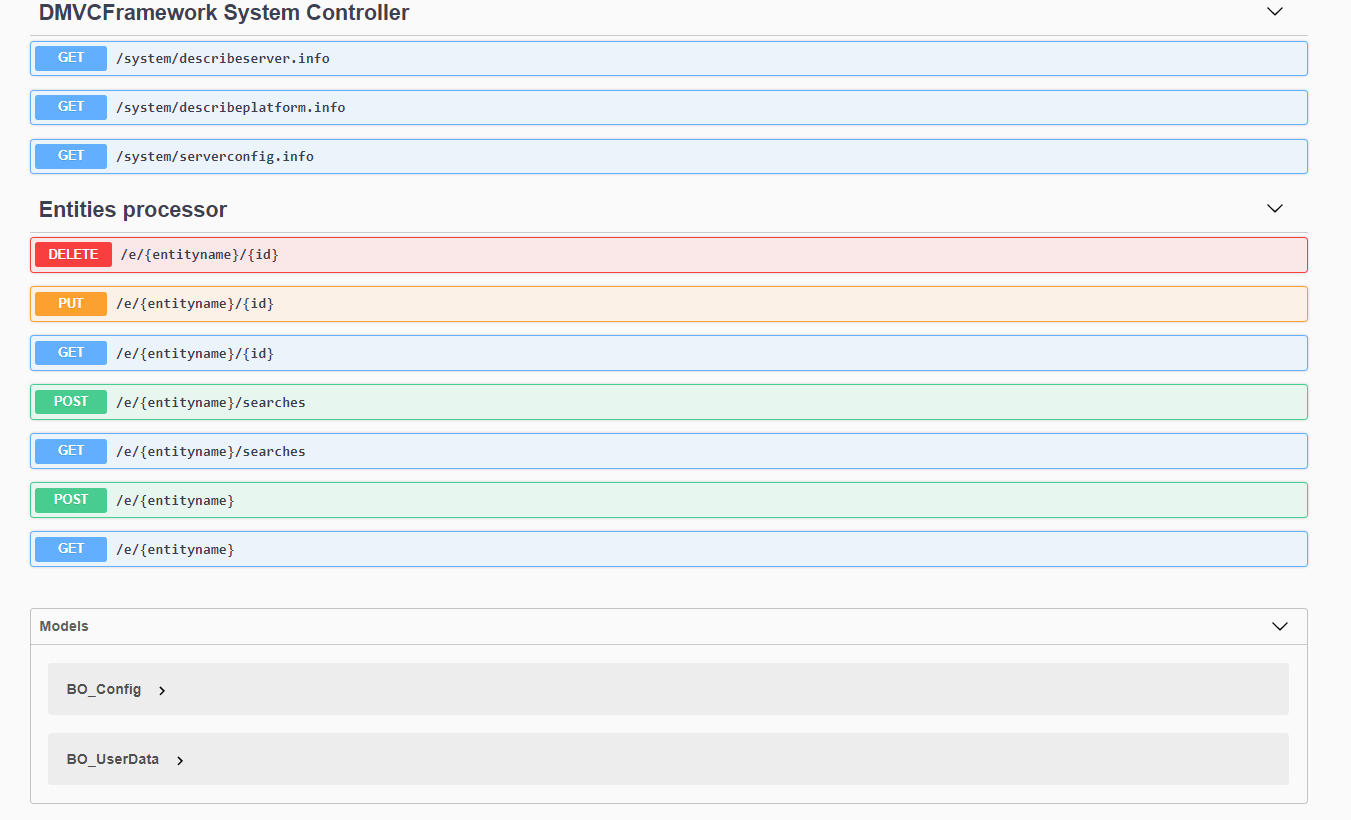Open the PUT row's /e/{entityname}/{id} path
The width and height of the screenshot is (1351, 820).
point(195,303)
